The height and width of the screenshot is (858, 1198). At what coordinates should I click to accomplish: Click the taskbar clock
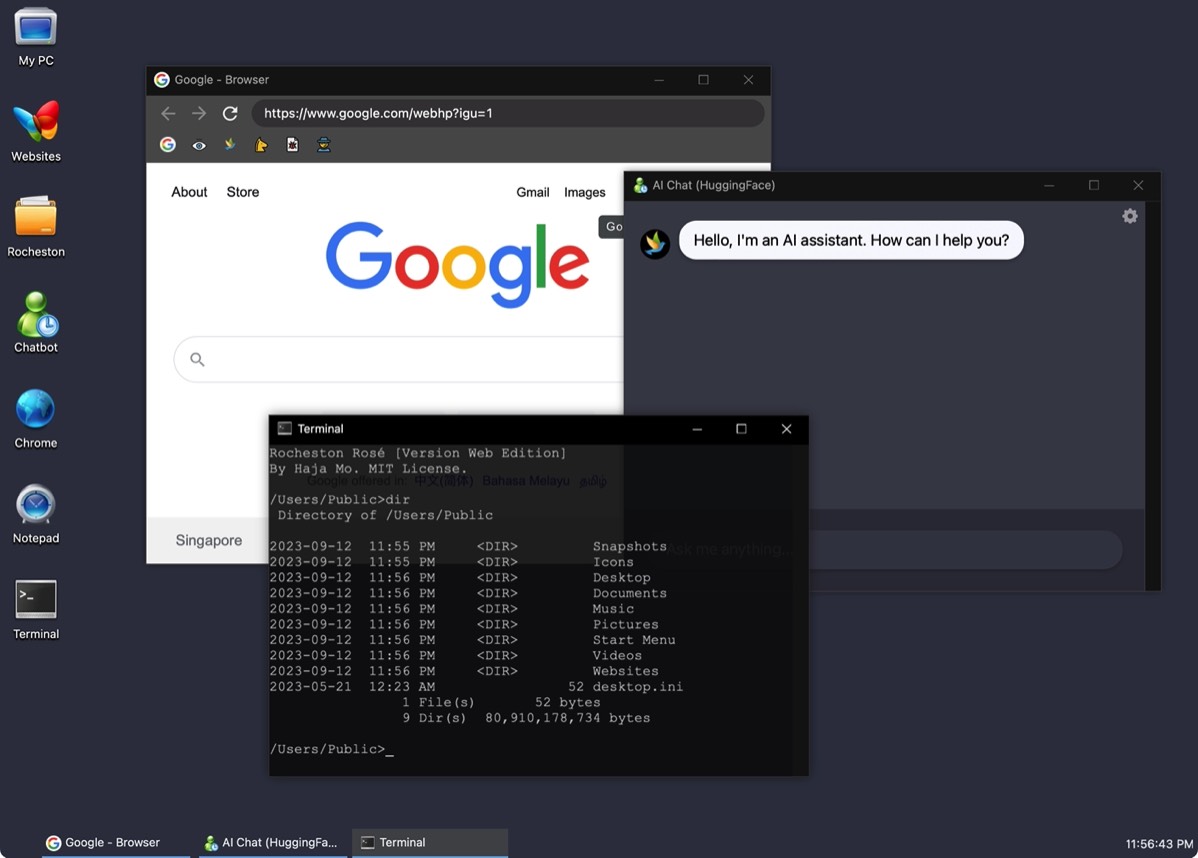point(1158,843)
